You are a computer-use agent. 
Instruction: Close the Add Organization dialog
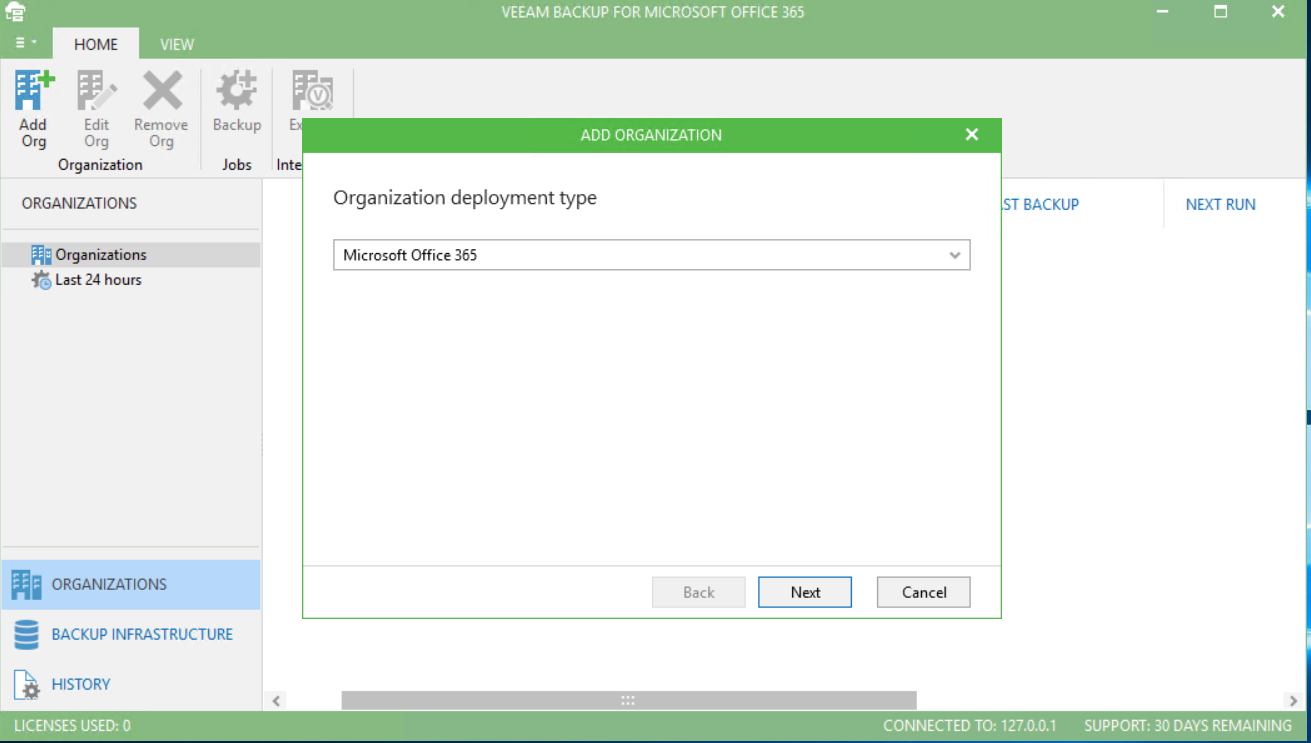pos(972,135)
